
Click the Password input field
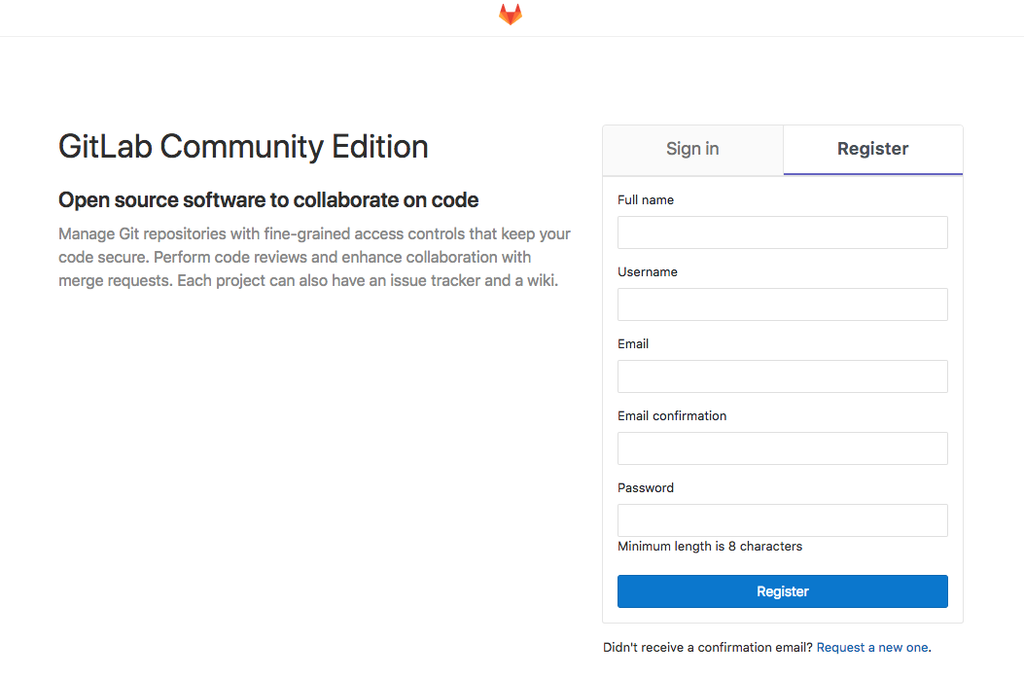(x=782, y=520)
